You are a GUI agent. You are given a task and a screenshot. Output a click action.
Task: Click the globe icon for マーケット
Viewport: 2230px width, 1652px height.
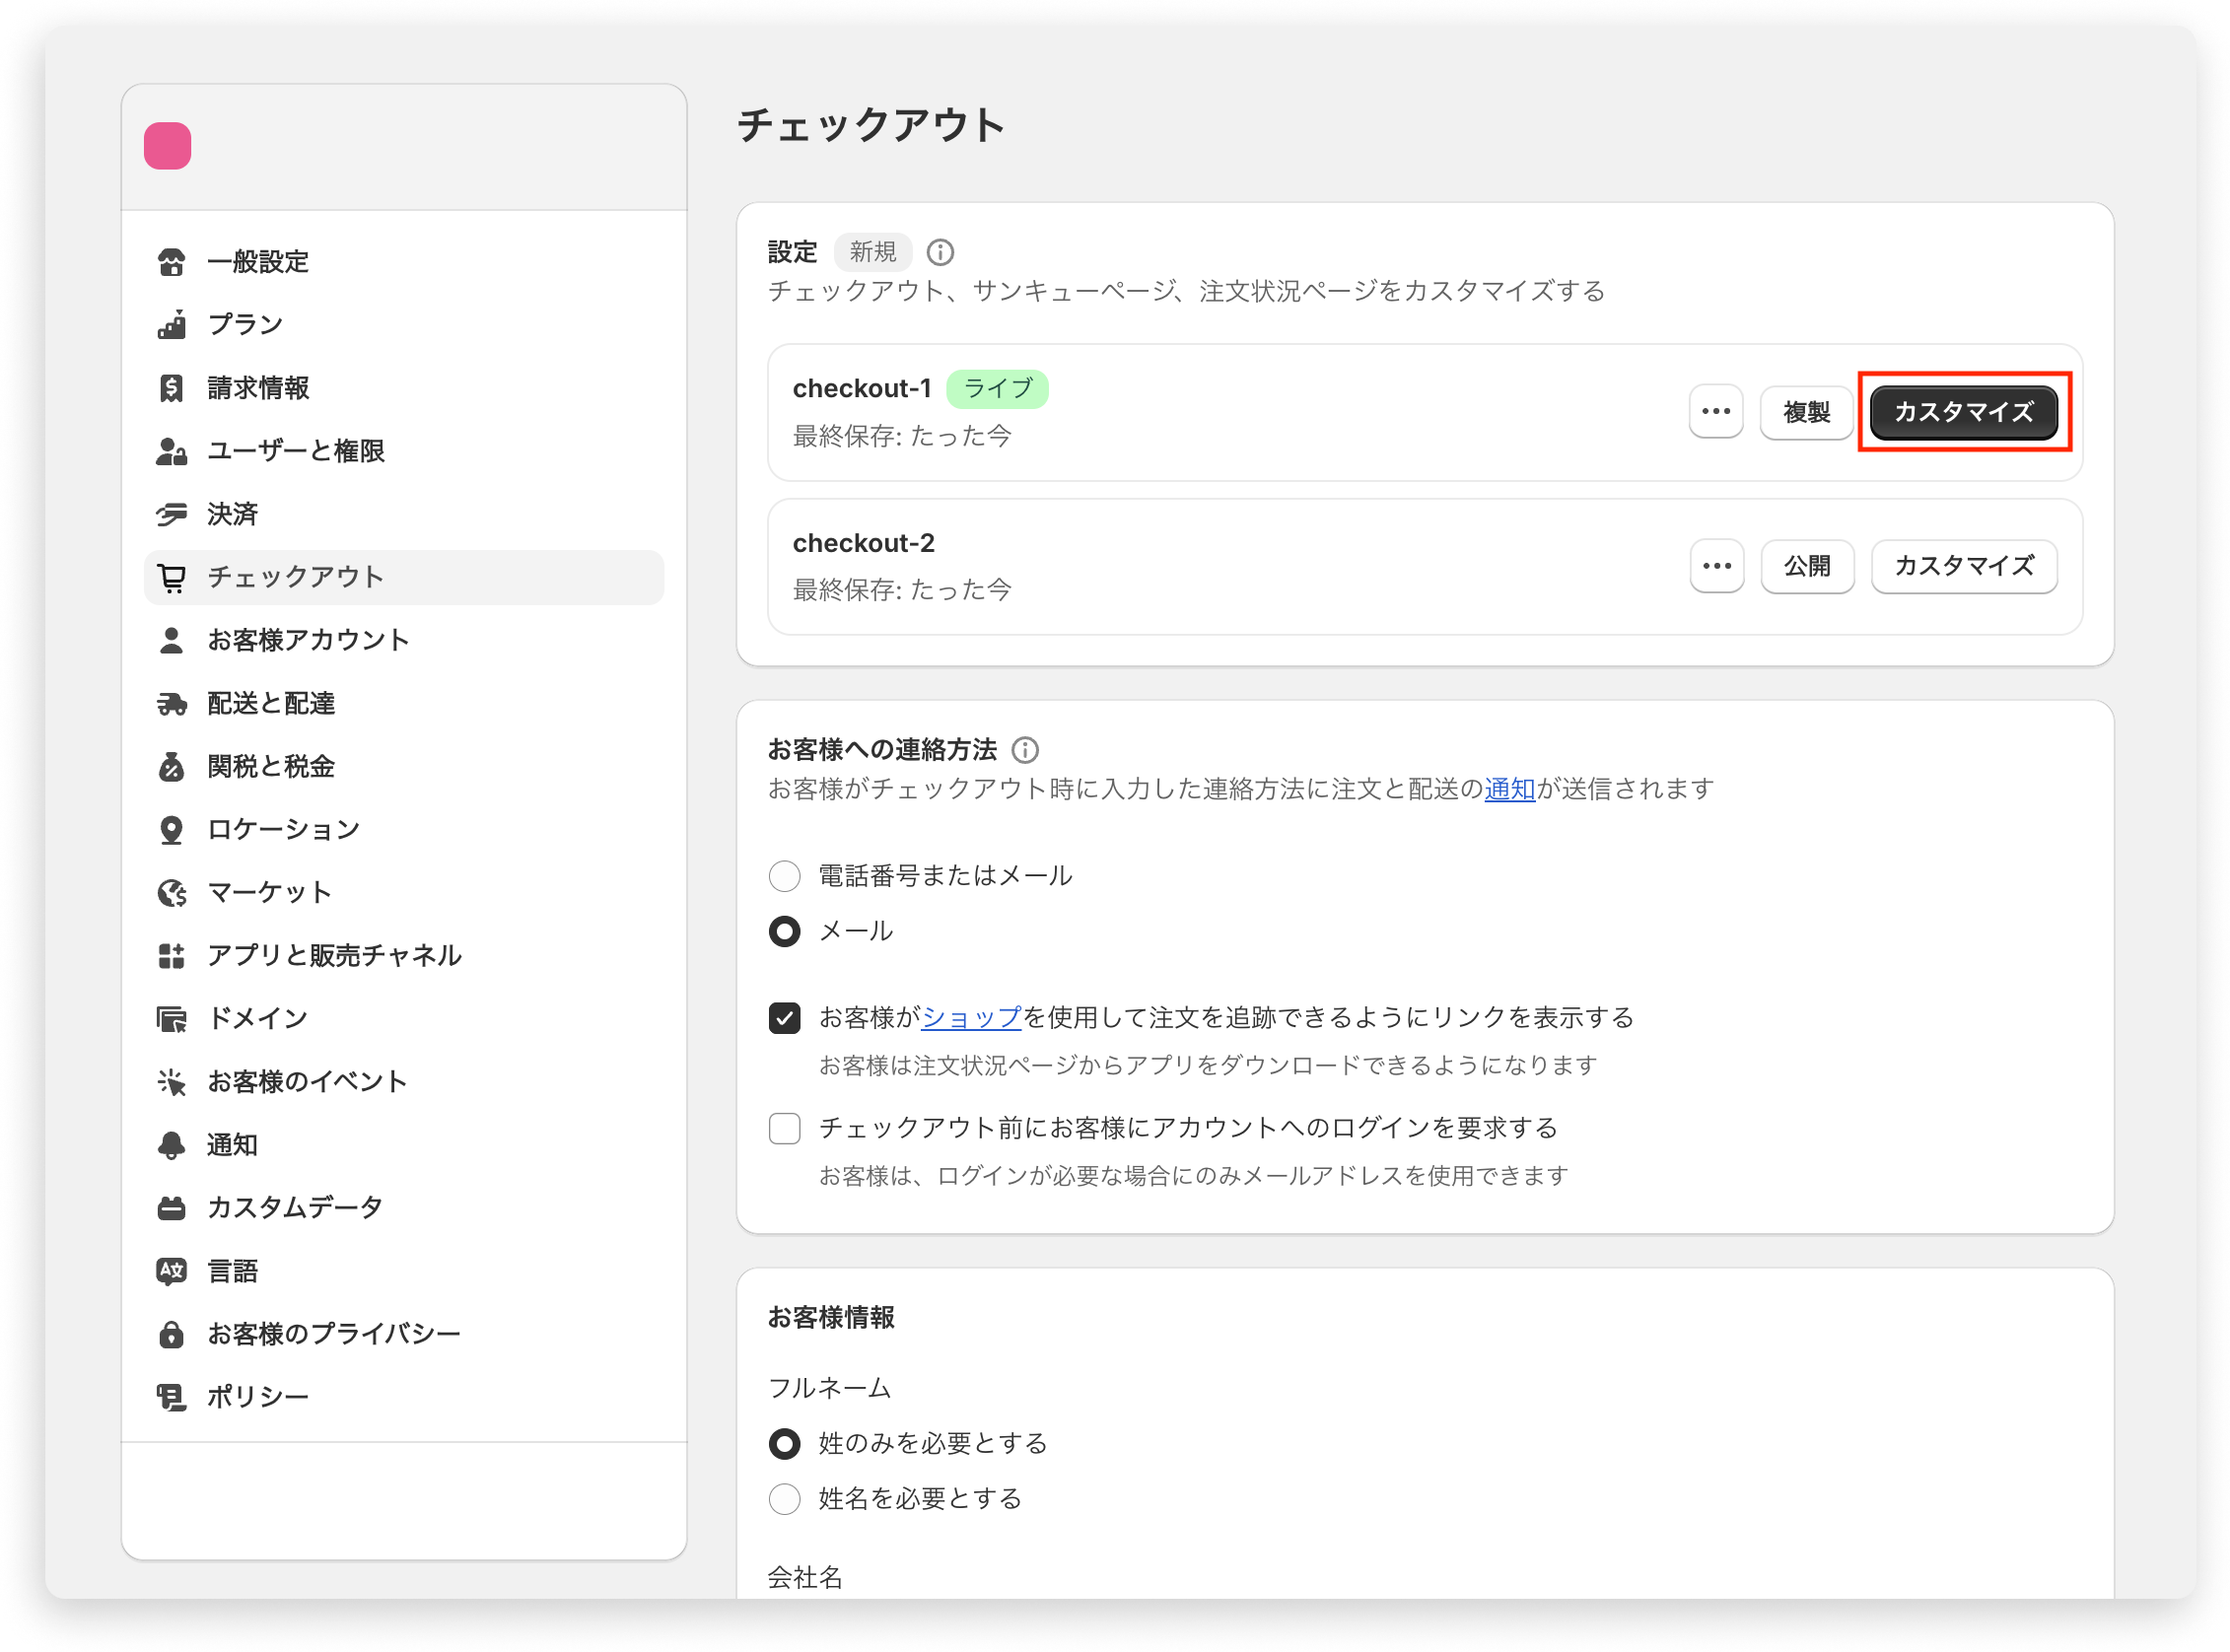coord(171,892)
